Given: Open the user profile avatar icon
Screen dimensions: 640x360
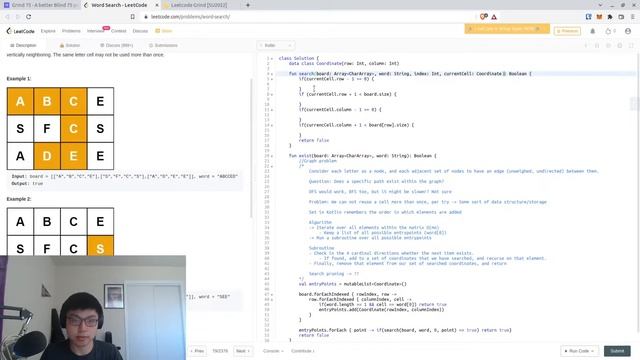Looking at the screenshot, I should coord(628,31).
